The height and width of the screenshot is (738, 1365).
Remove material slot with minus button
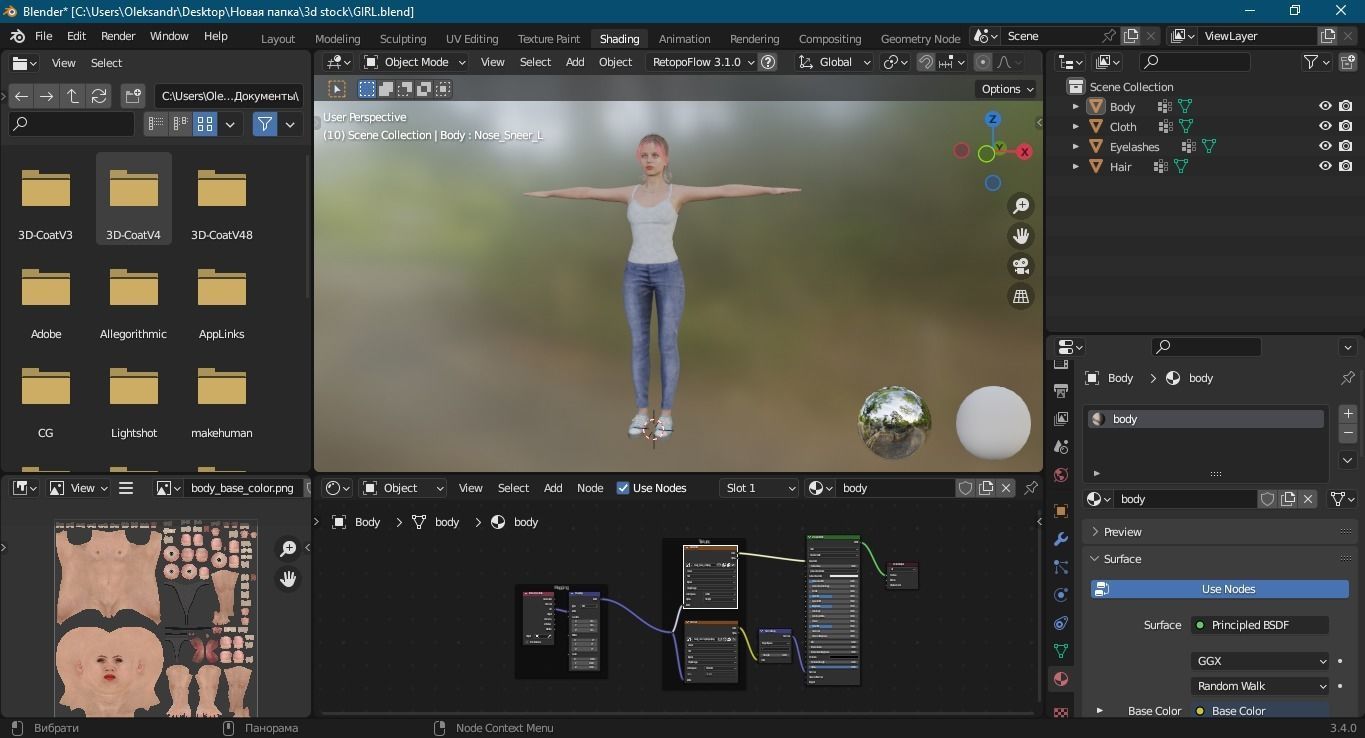tap(1348, 433)
